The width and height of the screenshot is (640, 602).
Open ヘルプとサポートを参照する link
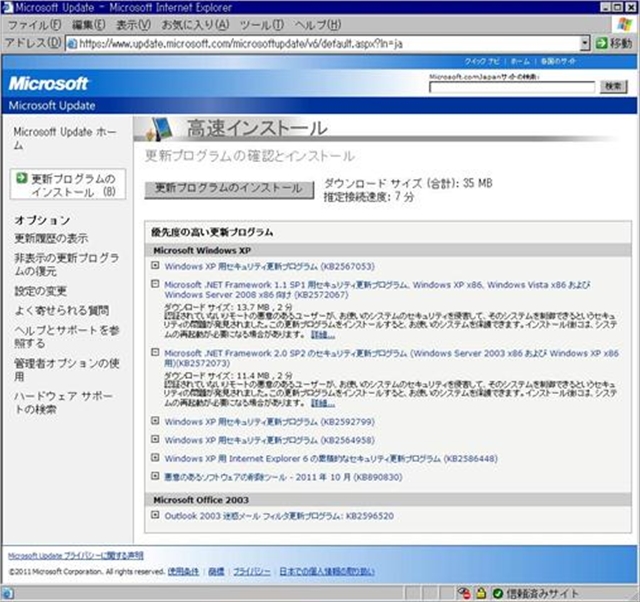67,336
